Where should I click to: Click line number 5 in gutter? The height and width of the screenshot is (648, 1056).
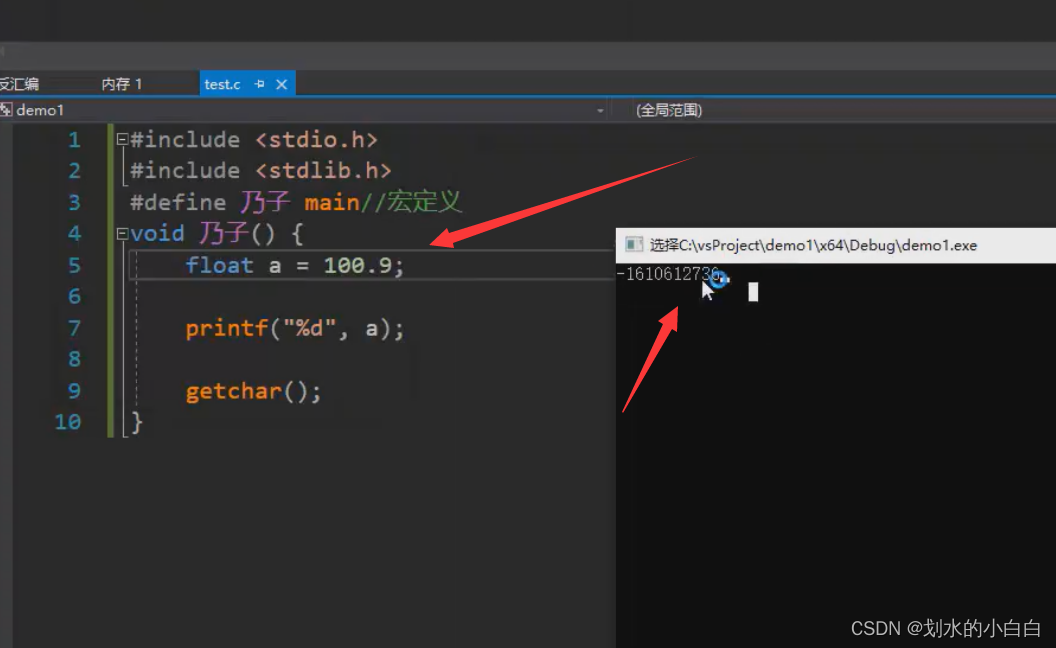[74, 265]
